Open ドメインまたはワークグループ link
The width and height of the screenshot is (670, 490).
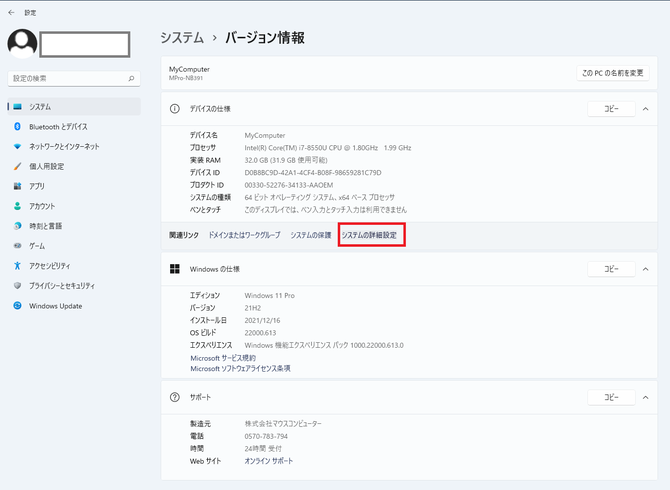coord(244,235)
